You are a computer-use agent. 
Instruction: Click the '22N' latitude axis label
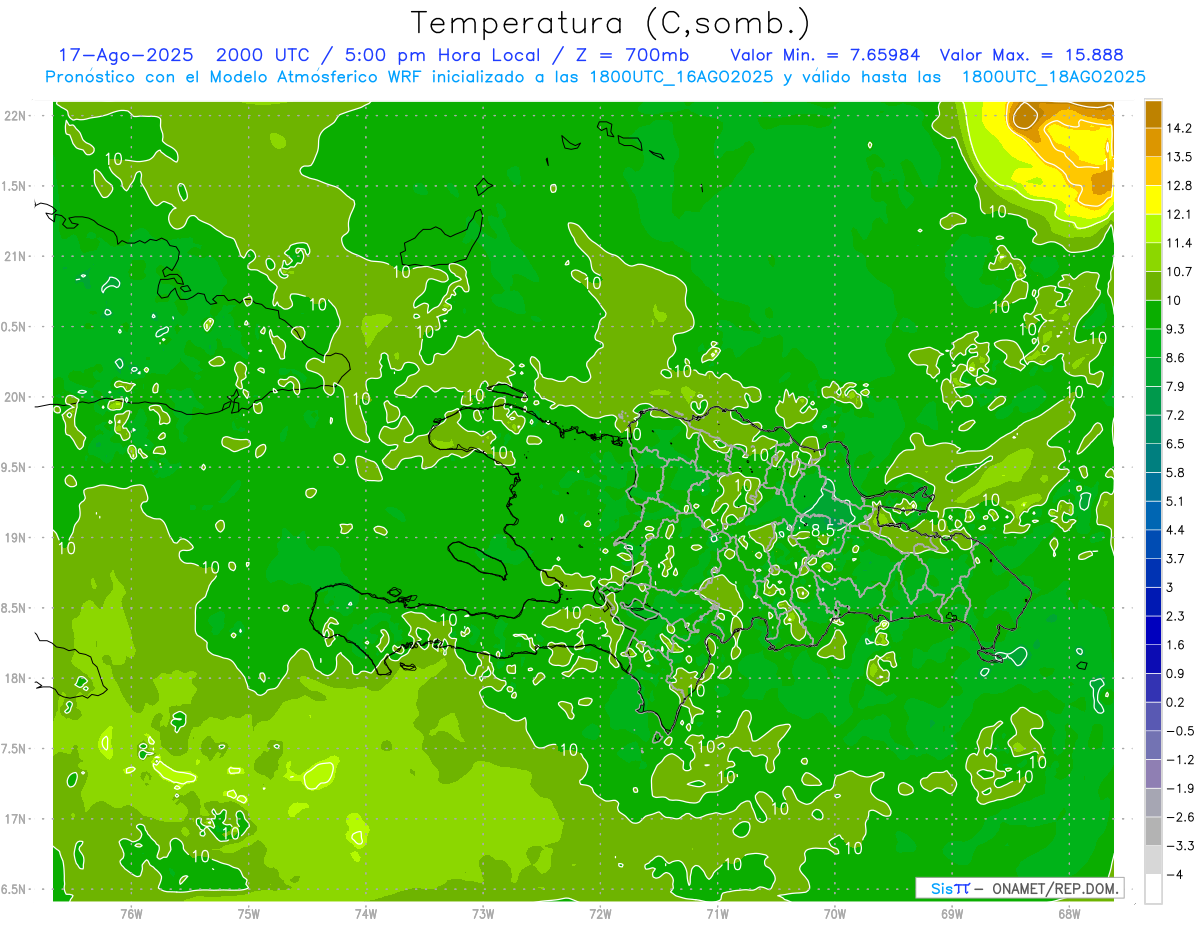(x=15, y=116)
